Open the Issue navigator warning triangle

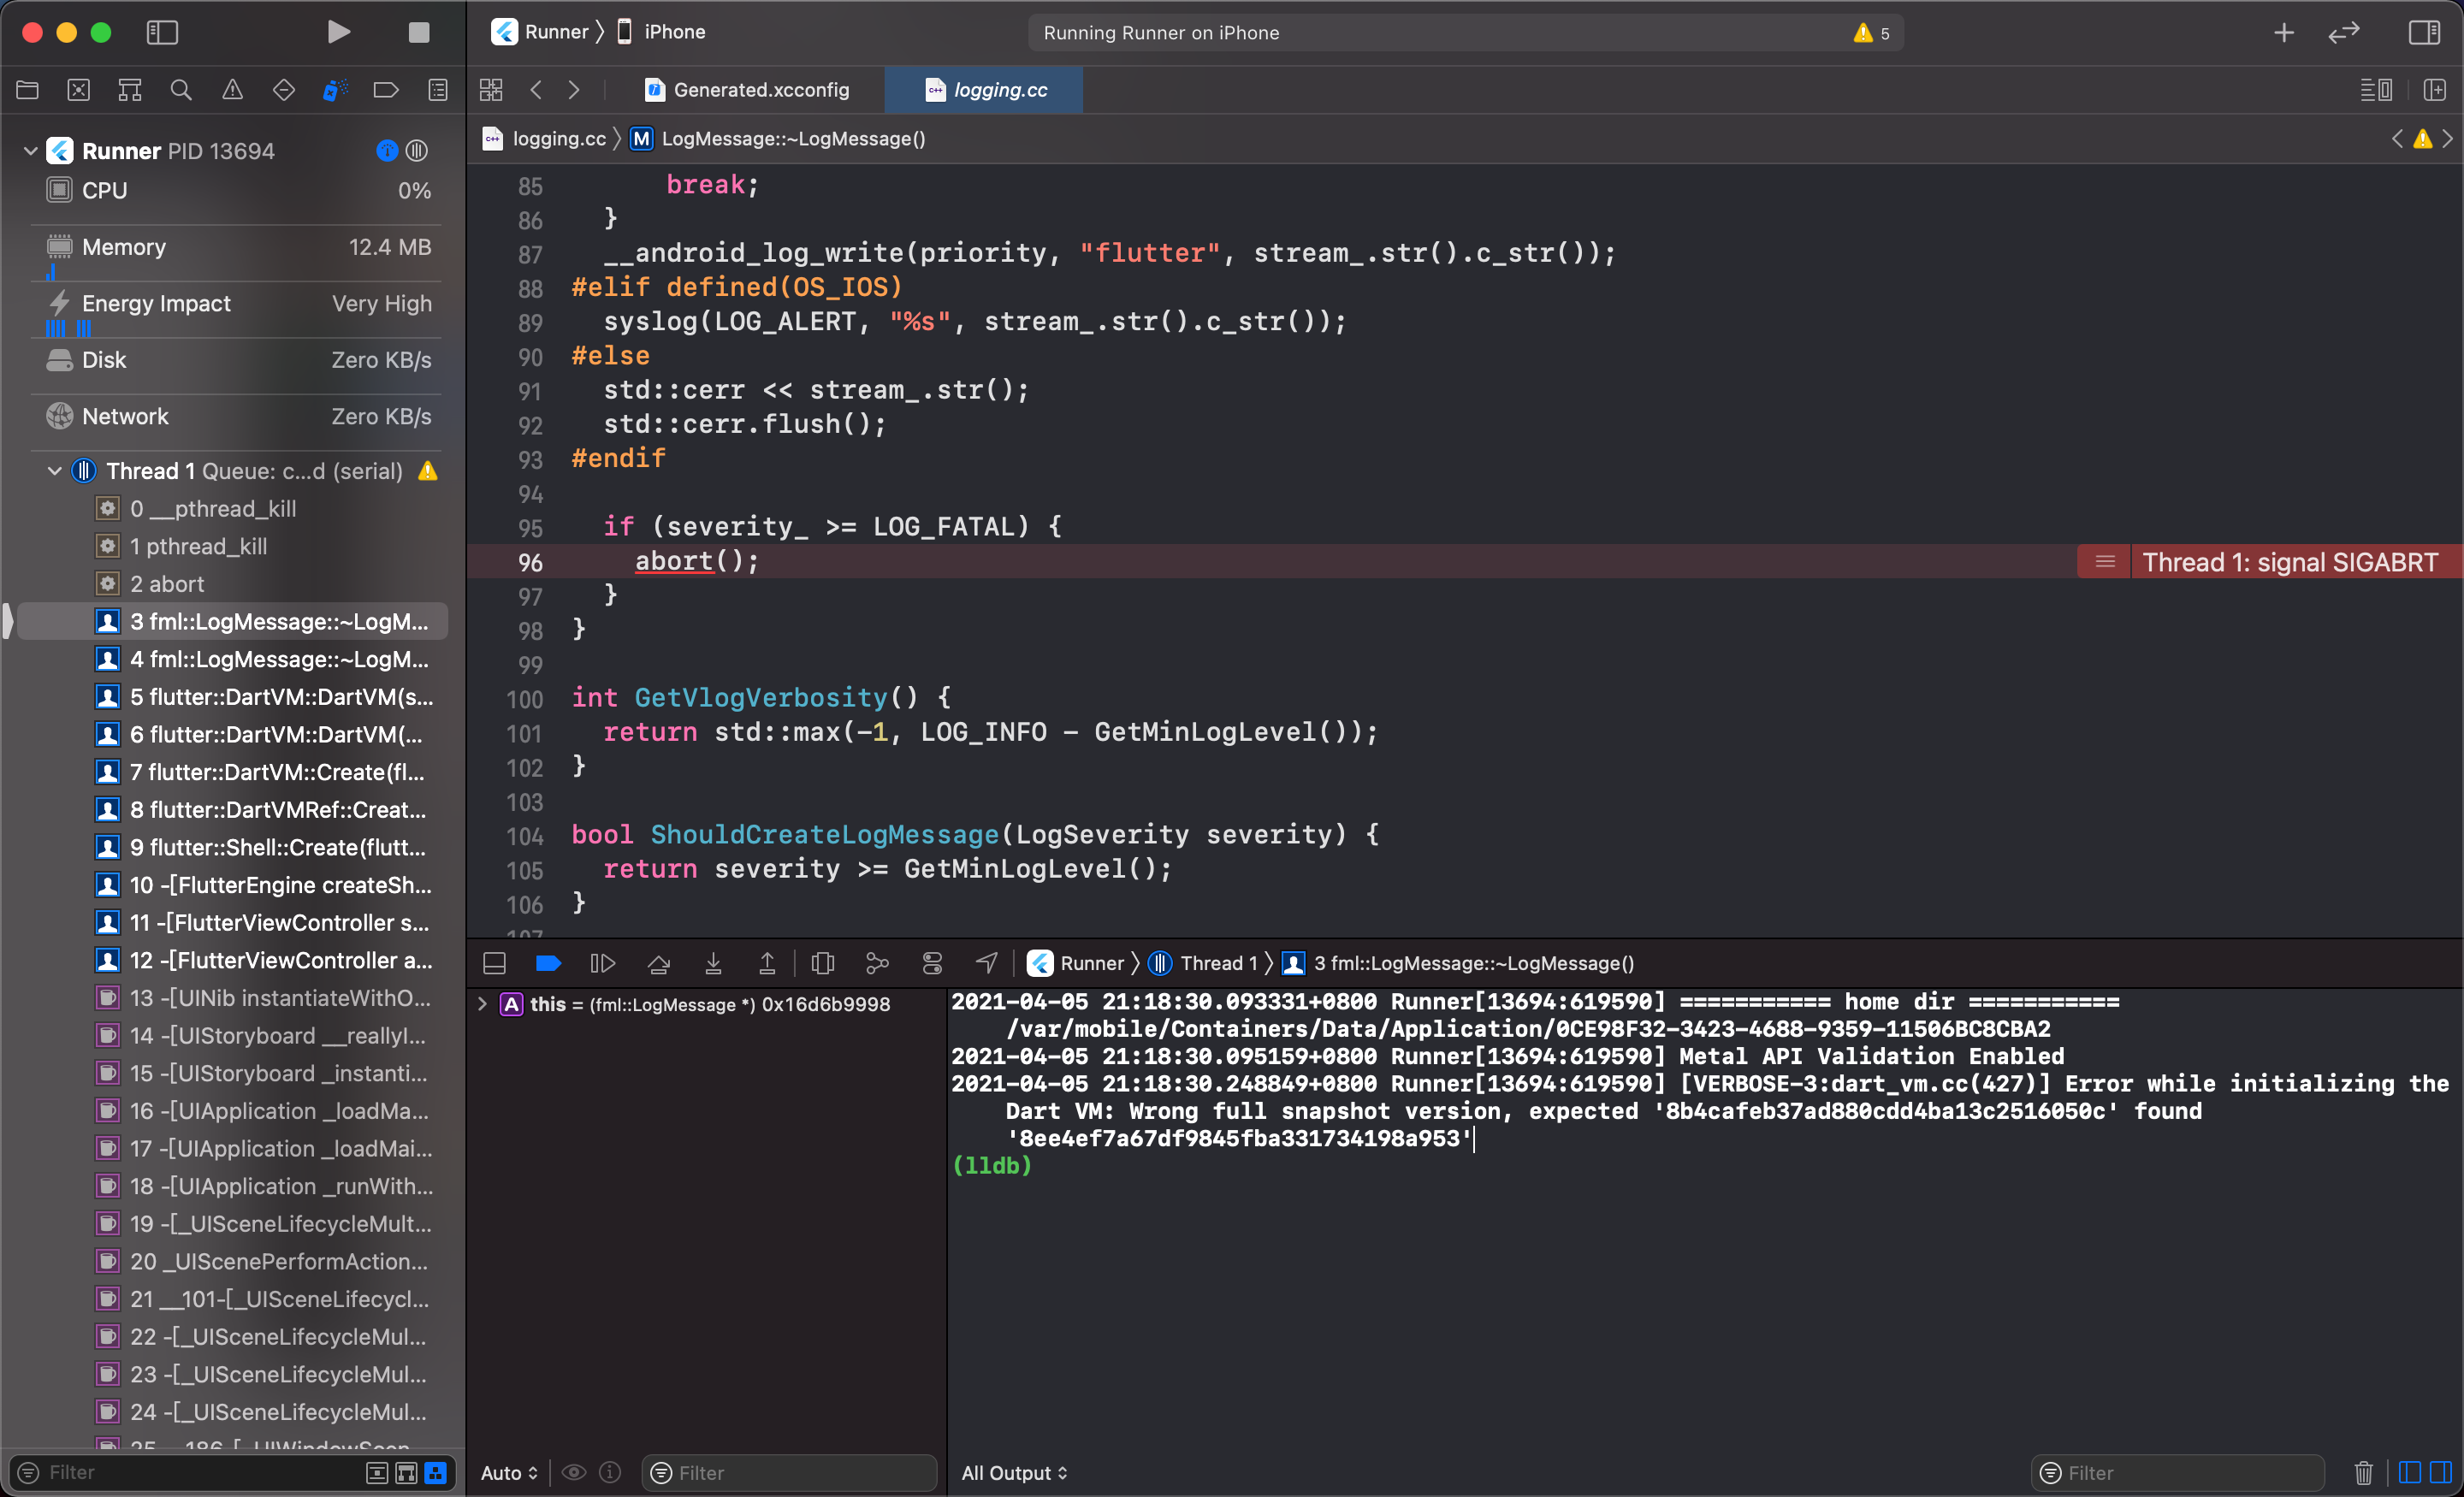click(232, 89)
